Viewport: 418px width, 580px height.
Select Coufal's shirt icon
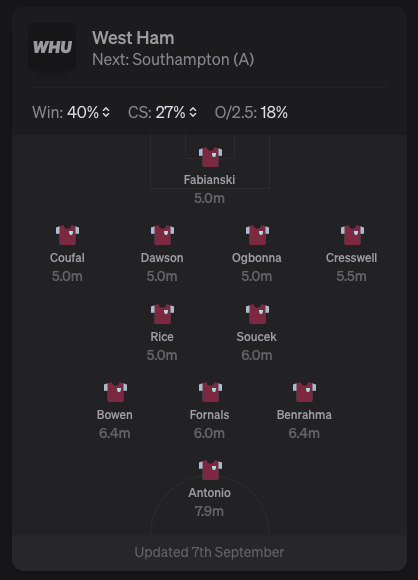point(67,235)
